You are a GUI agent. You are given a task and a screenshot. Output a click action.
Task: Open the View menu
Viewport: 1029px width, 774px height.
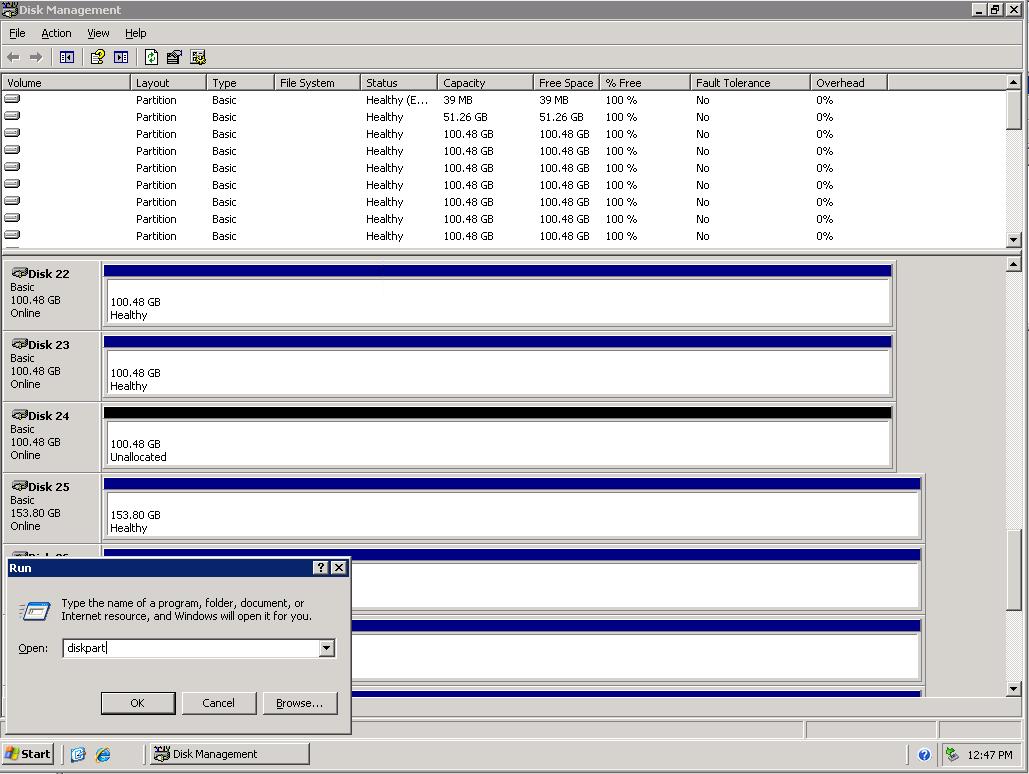[98, 33]
